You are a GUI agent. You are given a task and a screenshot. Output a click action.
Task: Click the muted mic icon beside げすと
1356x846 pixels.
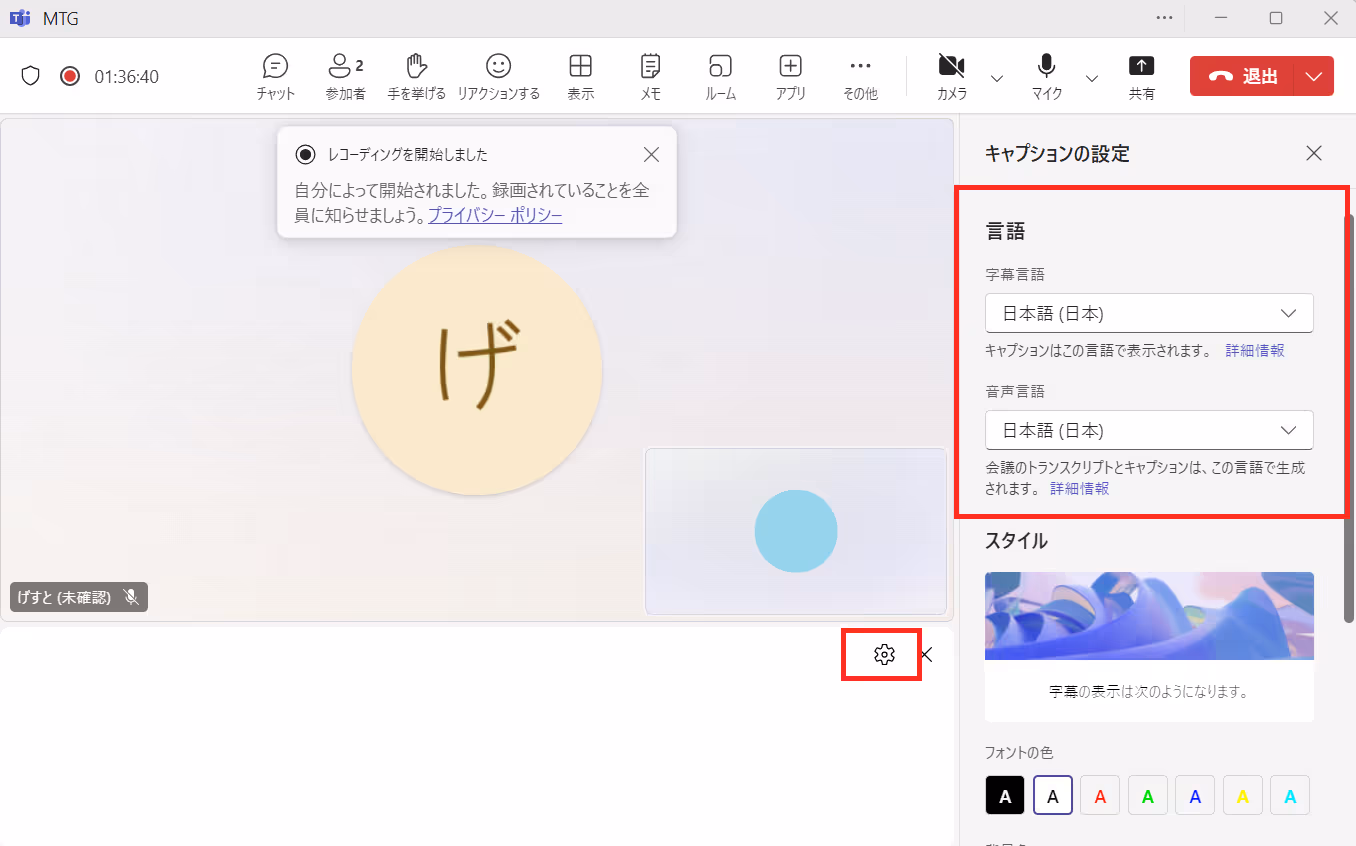131,597
